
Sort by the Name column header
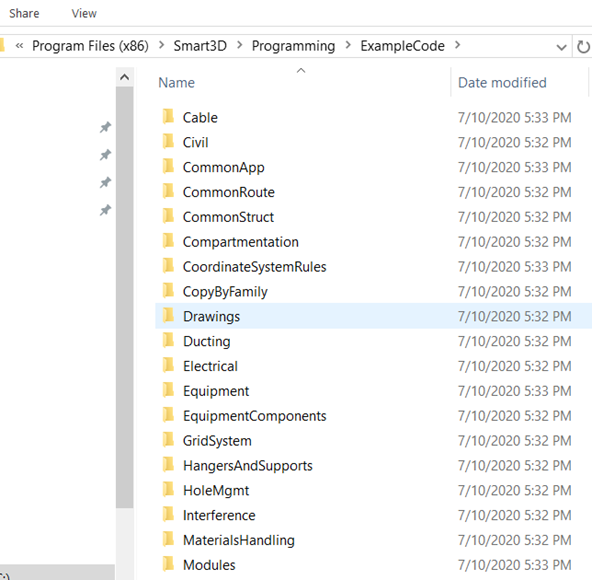(176, 83)
